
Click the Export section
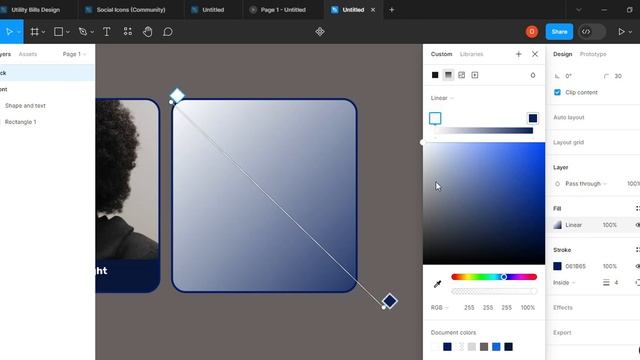coord(562,332)
